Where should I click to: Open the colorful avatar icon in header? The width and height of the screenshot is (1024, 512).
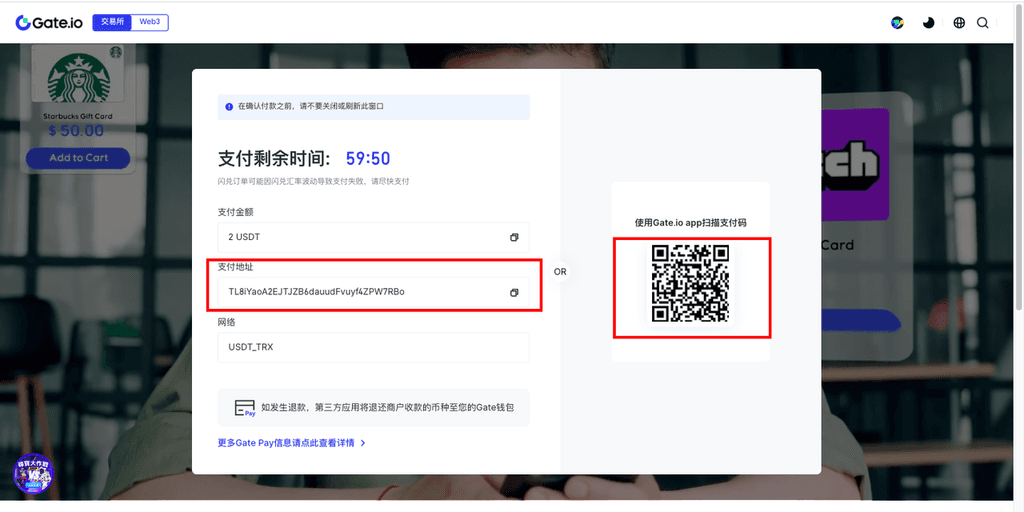[x=897, y=23]
